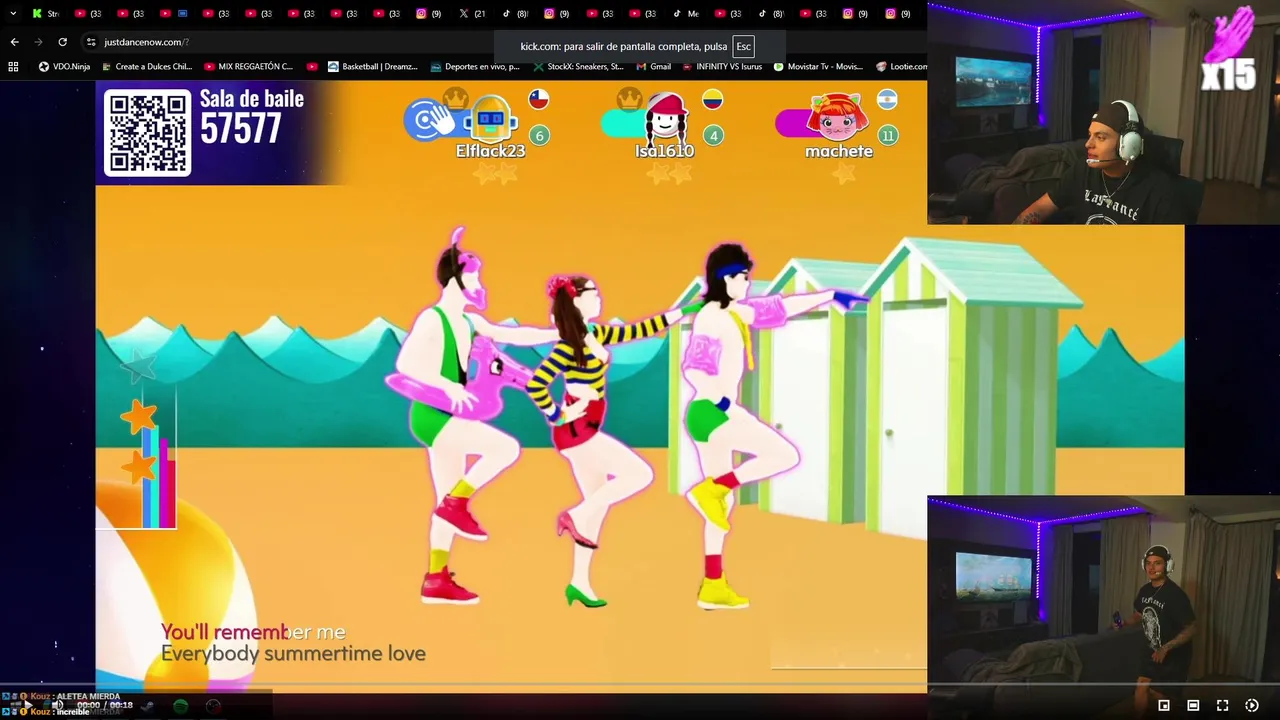
Task: Click the Colombia flag next to Isa1610
Action: pos(712,99)
